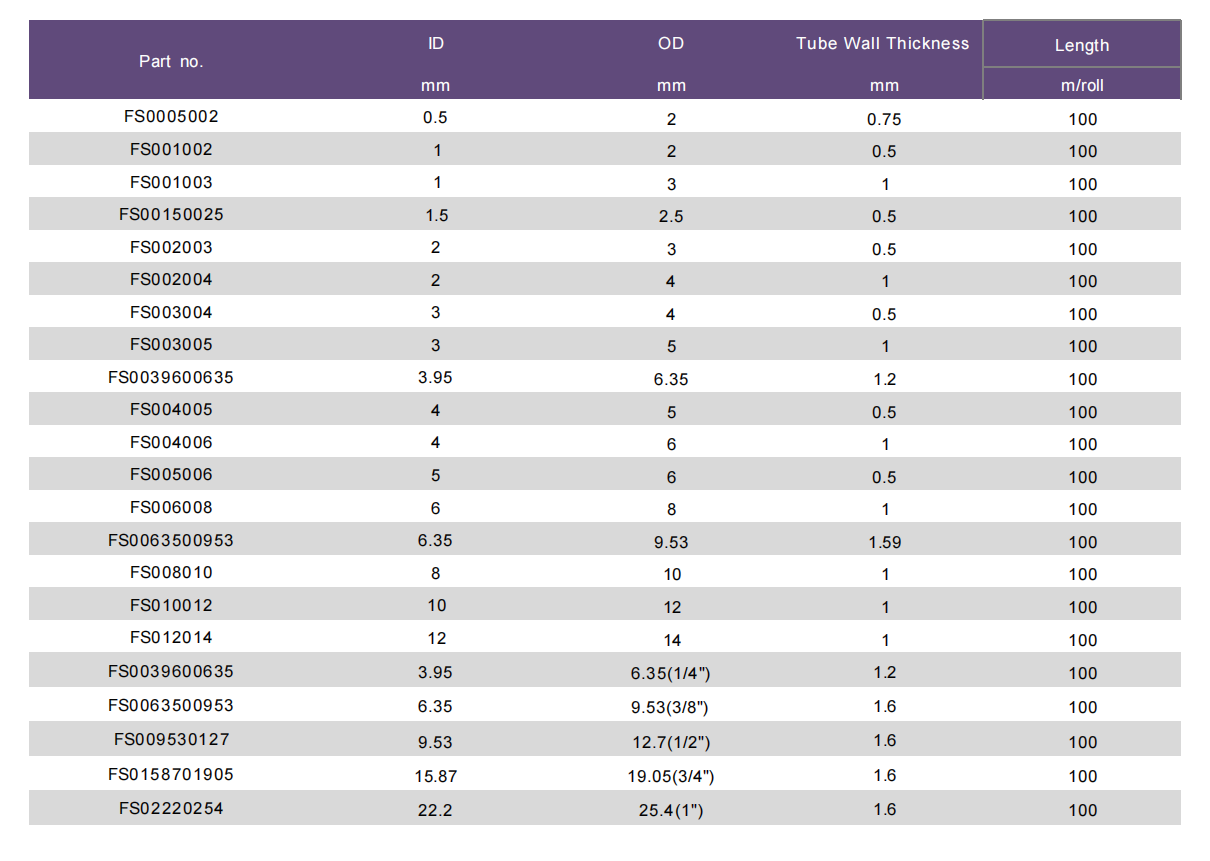Select the 25.4(1") OD value
The width and height of the screenshot is (1210, 861).
[671, 810]
